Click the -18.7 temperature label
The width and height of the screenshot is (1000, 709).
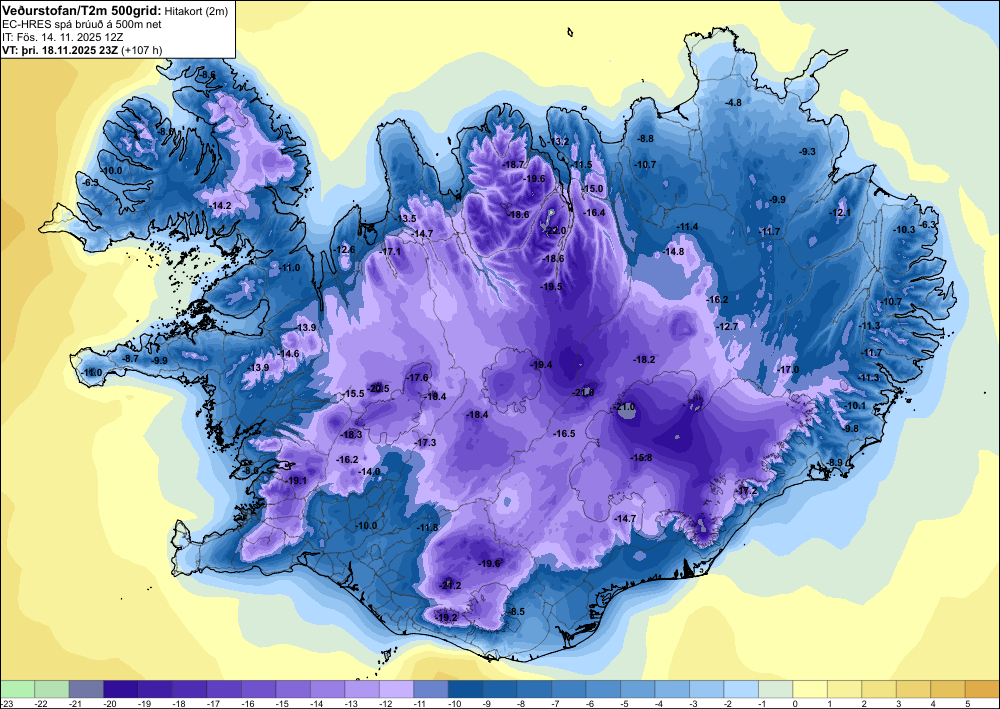(x=513, y=164)
